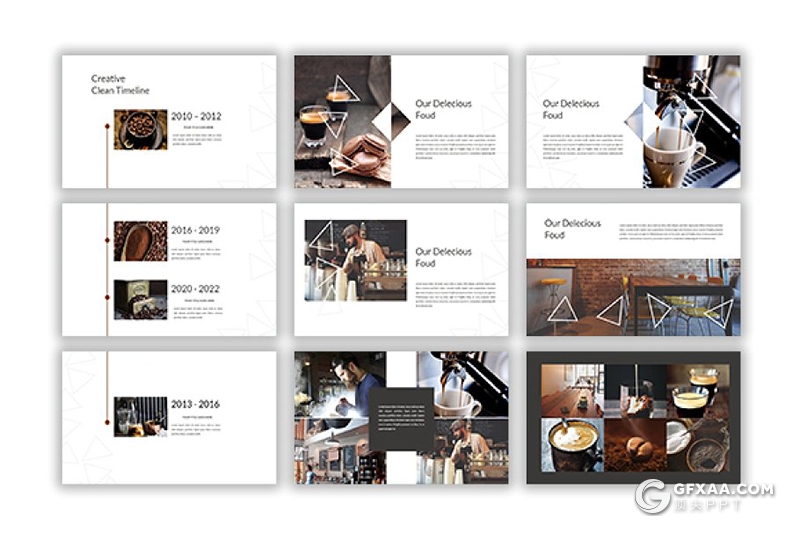The height and width of the screenshot is (534, 800).
Task: Select the 2010 - 2012 timeline dot
Action: (x=108, y=129)
